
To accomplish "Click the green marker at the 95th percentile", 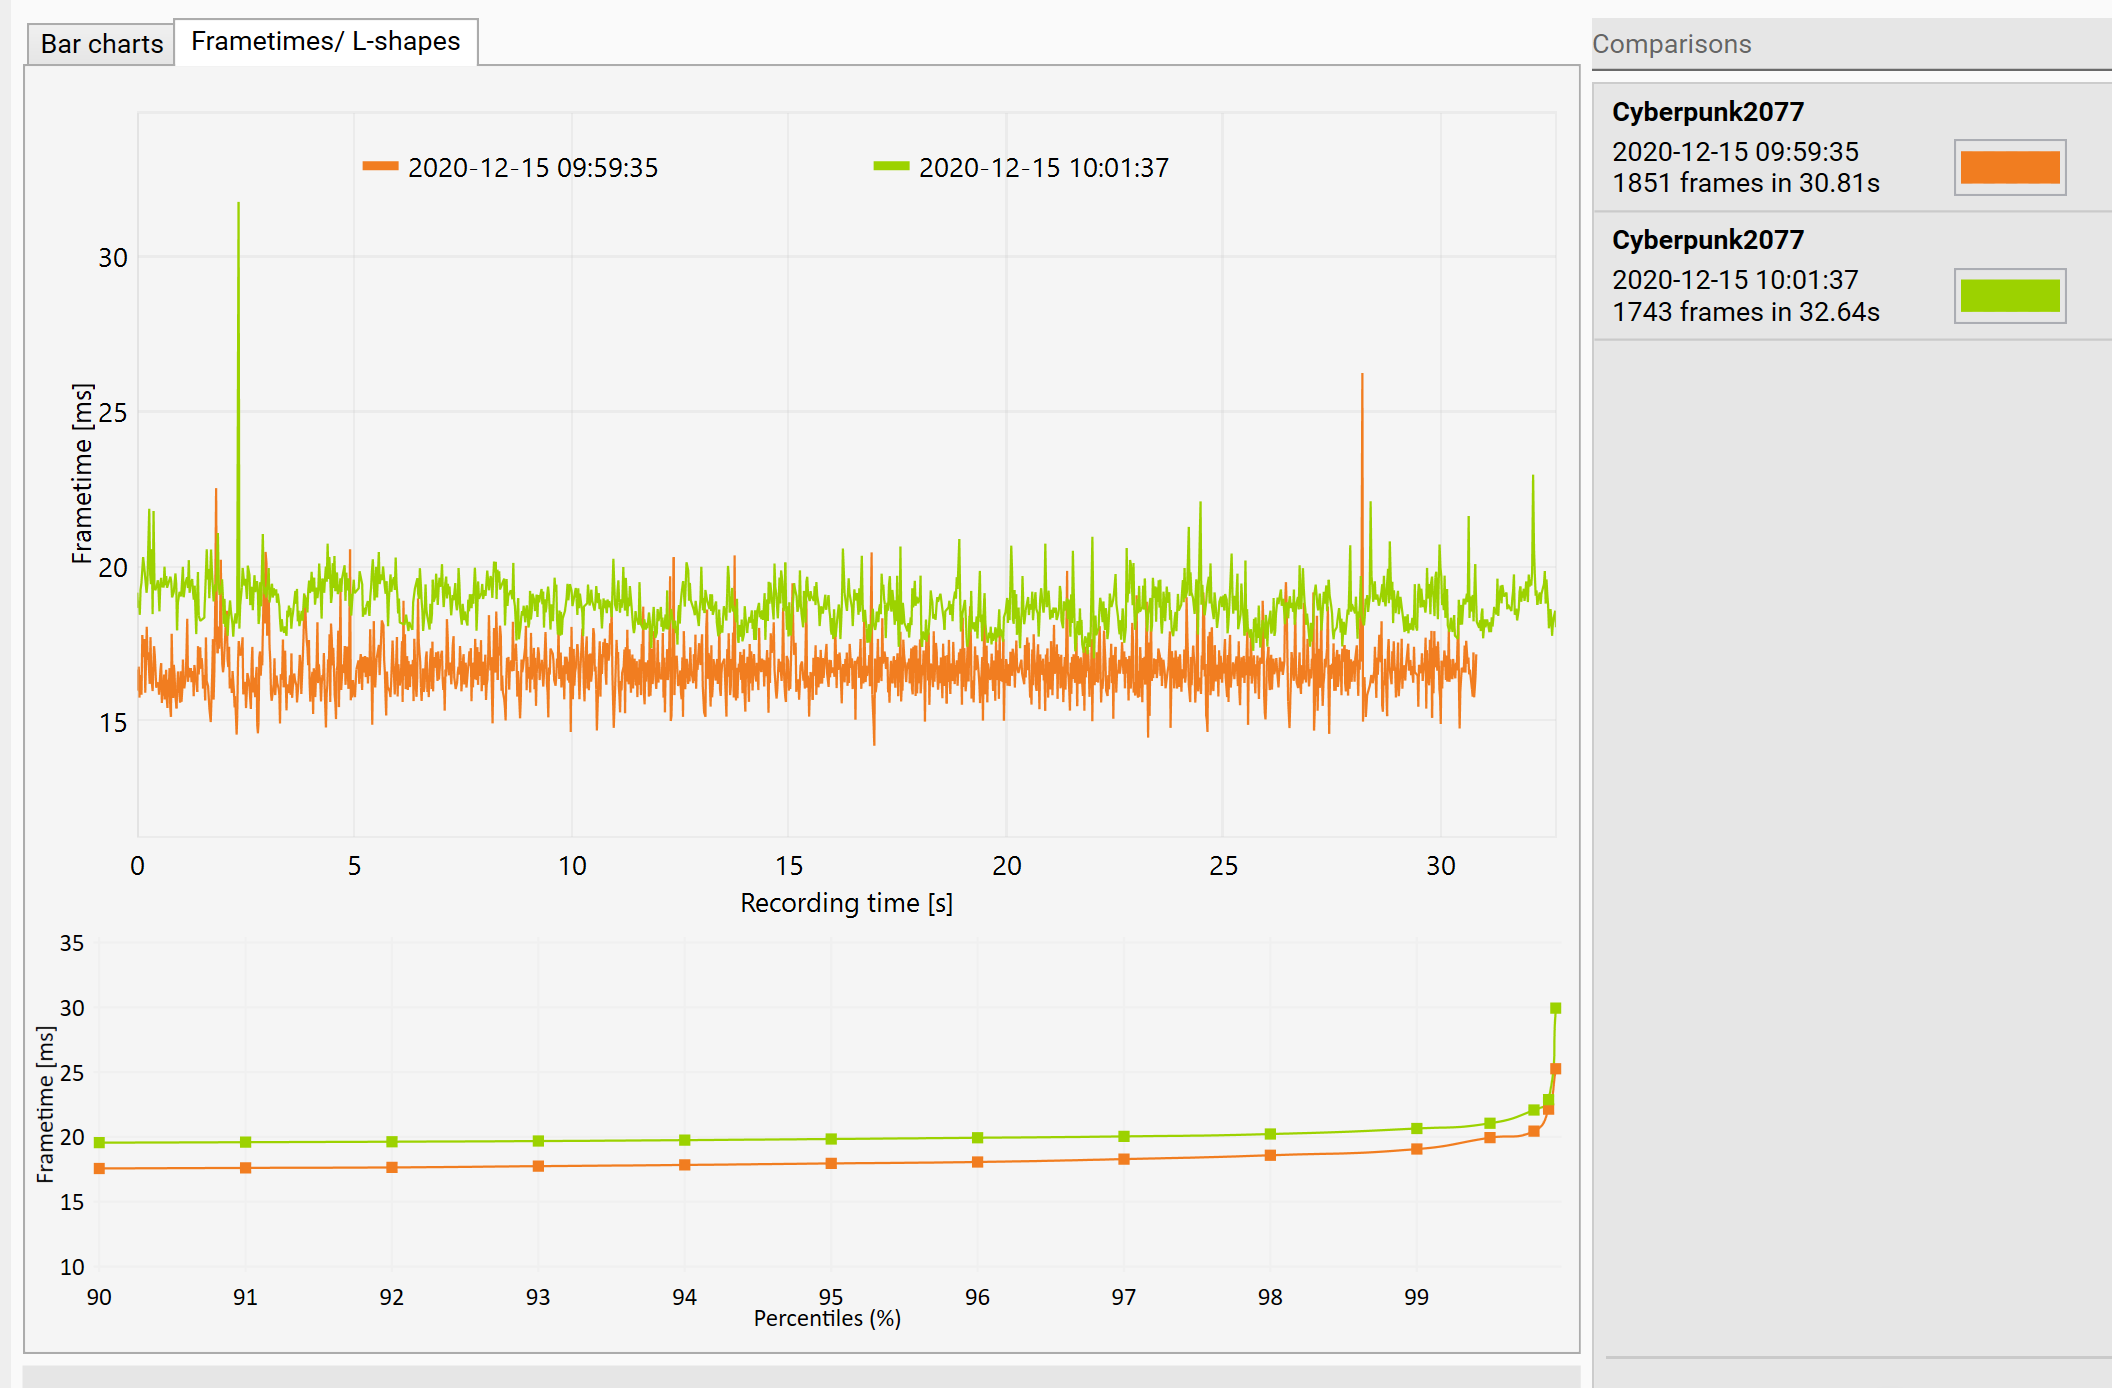I will tap(831, 1139).
